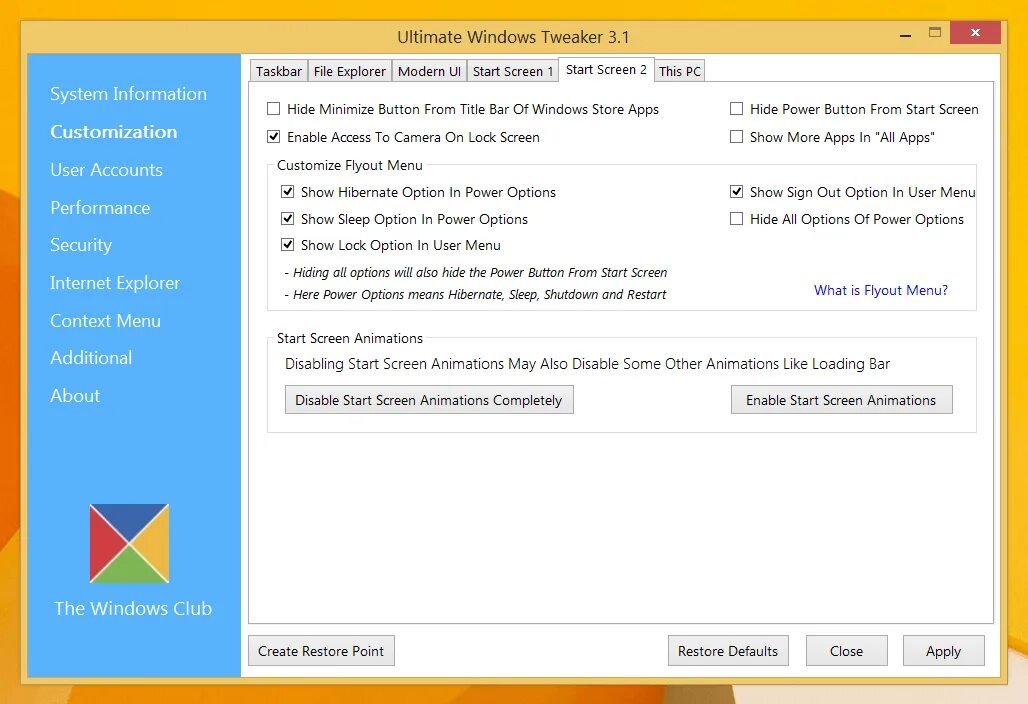This screenshot has height=704, width=1028.
Task: Open Internet Explorer tweaks
Action: pos(115,283)
